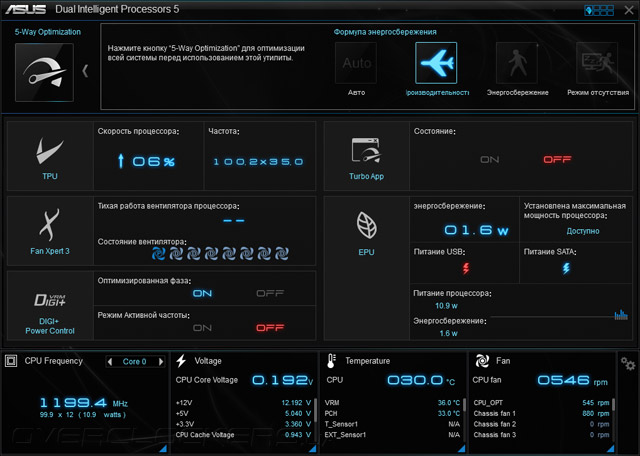Image resolution: width=640 pixels, height=456 pixels.
Task: Click the 5-Way Optimization title label
Action: coord(48,32)
